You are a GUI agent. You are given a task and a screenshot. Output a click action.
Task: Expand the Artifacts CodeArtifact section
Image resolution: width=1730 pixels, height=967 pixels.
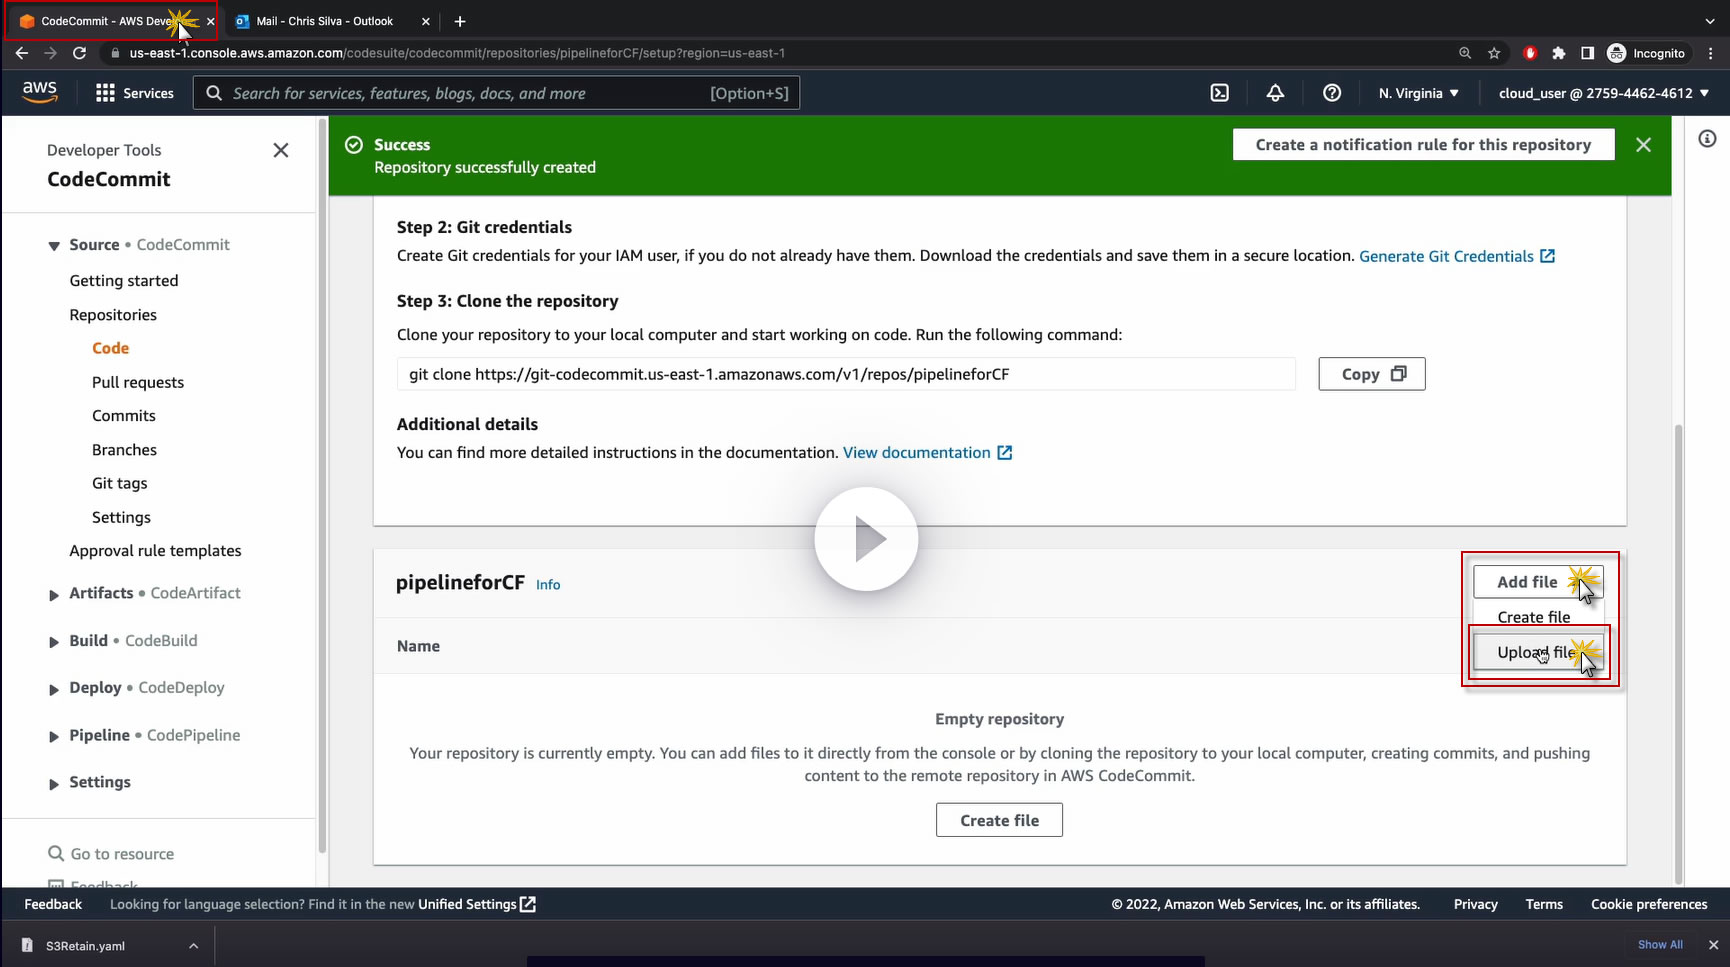(54, 595)
